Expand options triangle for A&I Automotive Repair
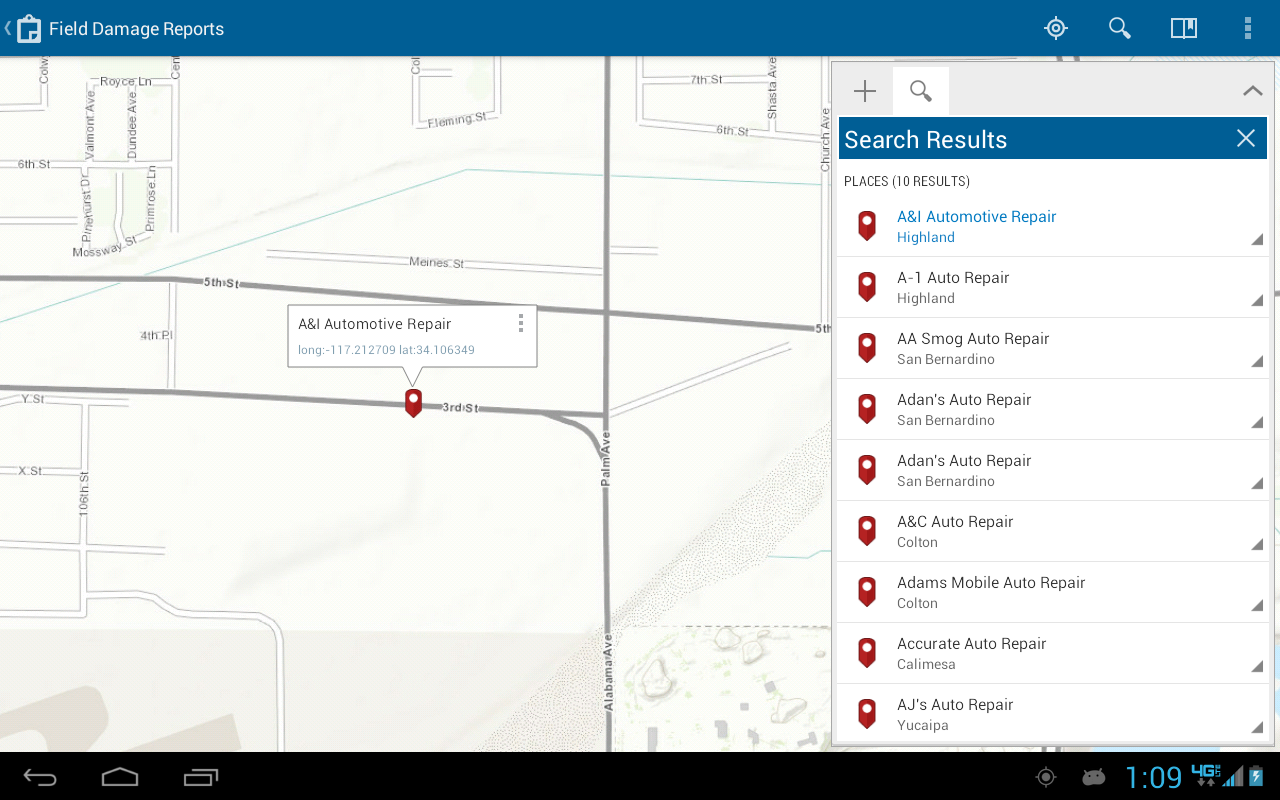1280x800 pixels. (1257, 240)
